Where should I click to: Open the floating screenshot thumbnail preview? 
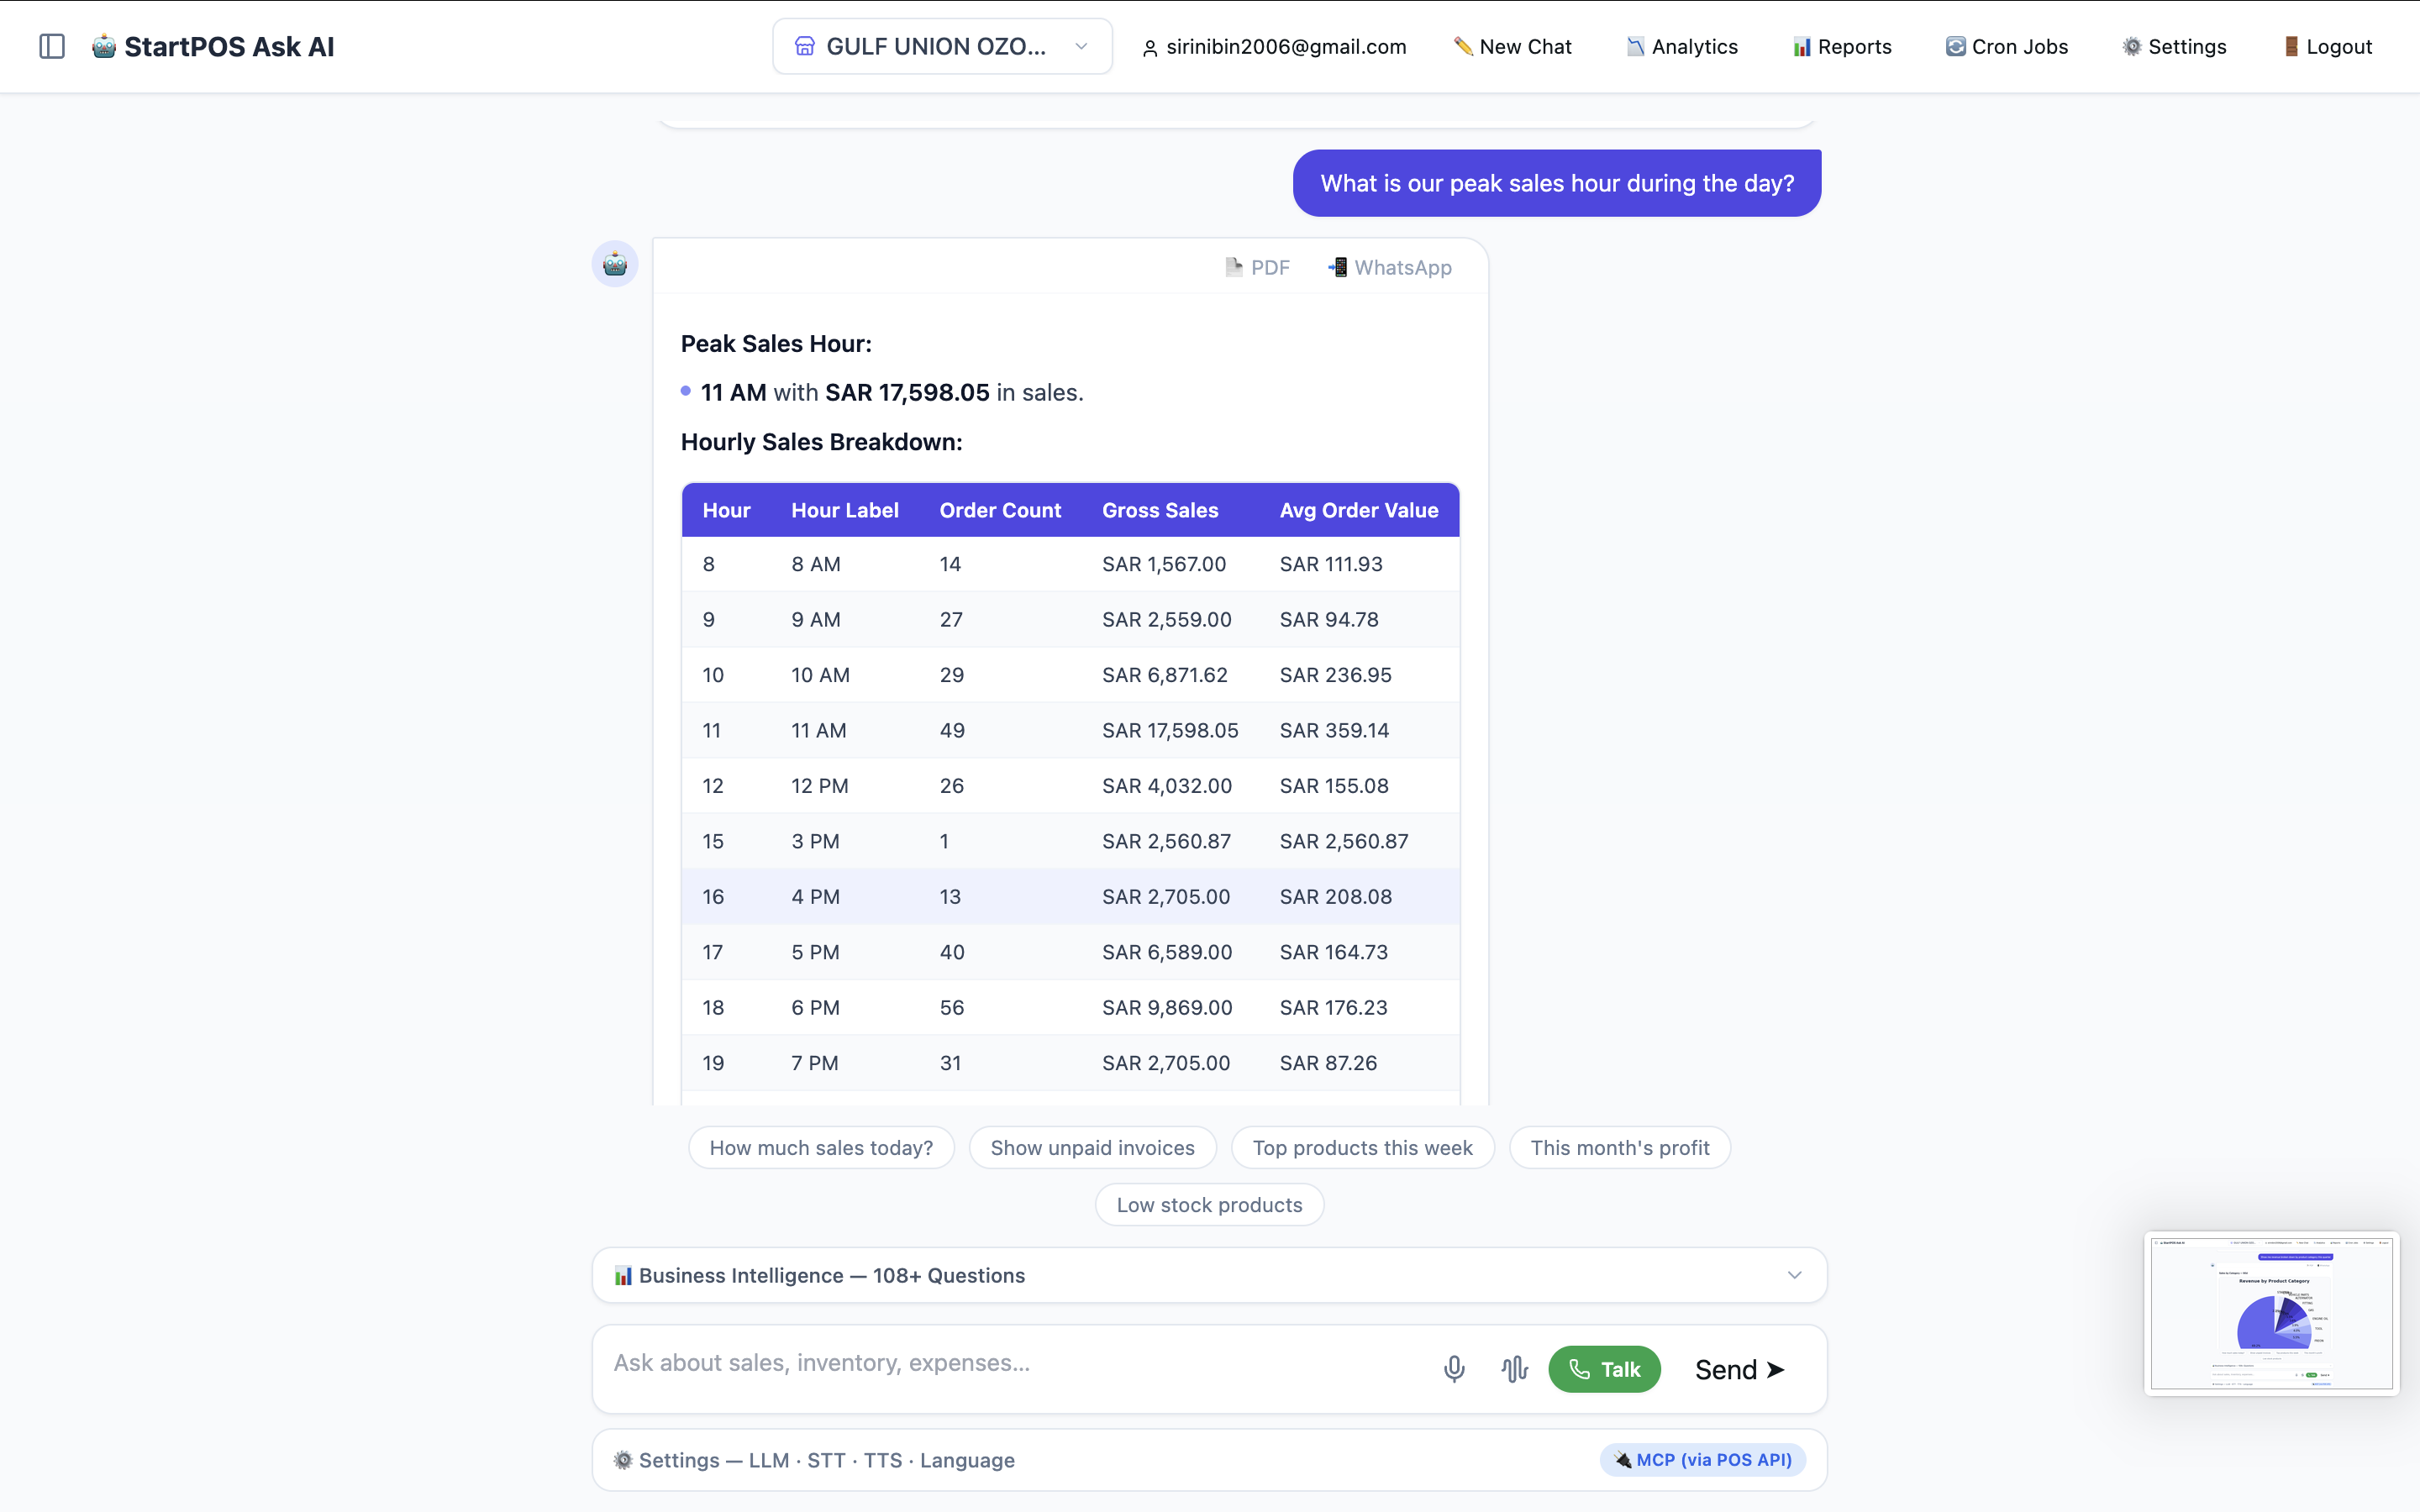[x=2271, y=1313]
